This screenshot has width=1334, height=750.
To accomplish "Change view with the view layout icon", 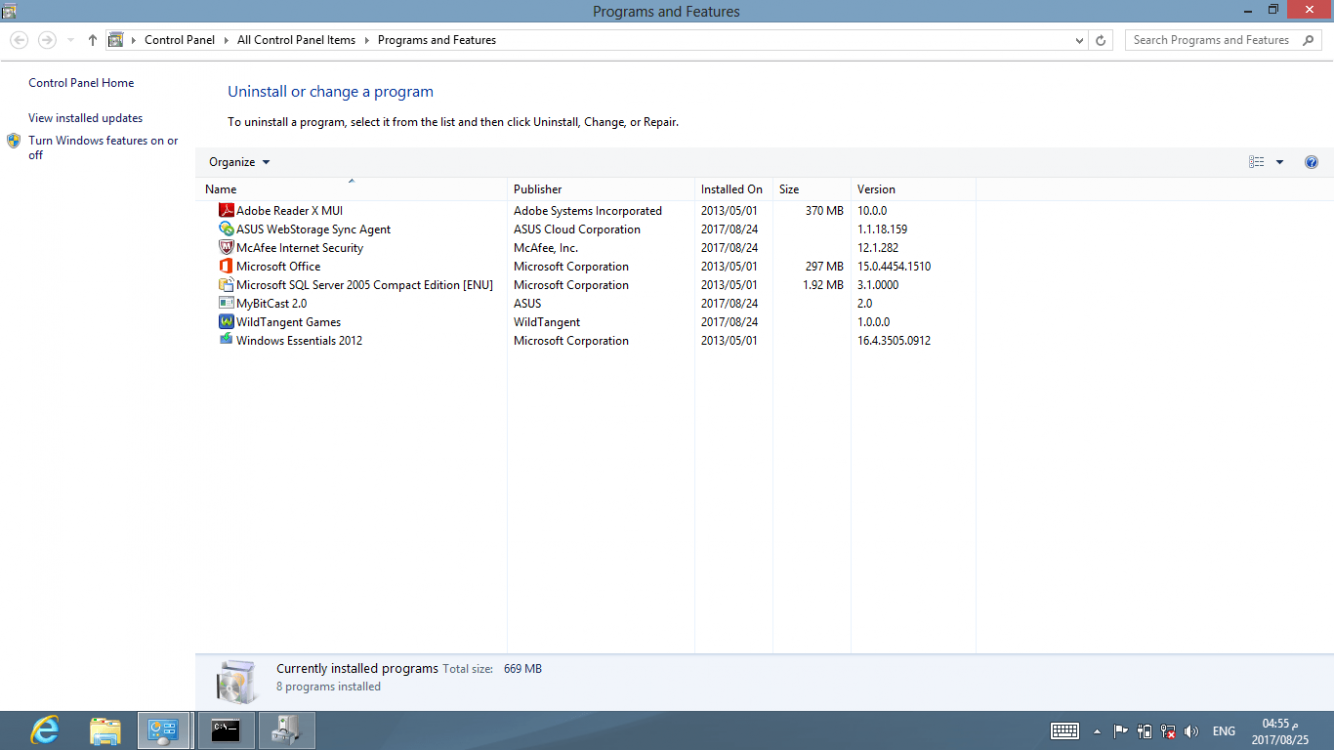I will coord(1257,162).
